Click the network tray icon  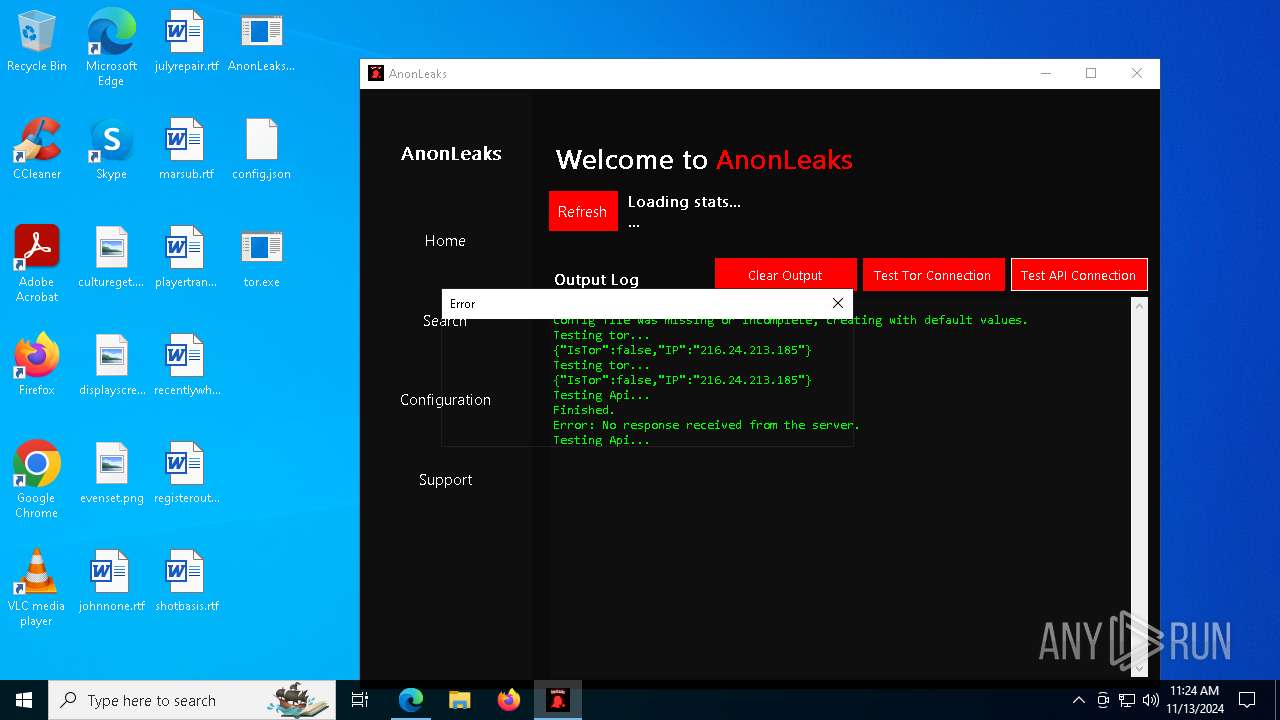[1127, 700]
